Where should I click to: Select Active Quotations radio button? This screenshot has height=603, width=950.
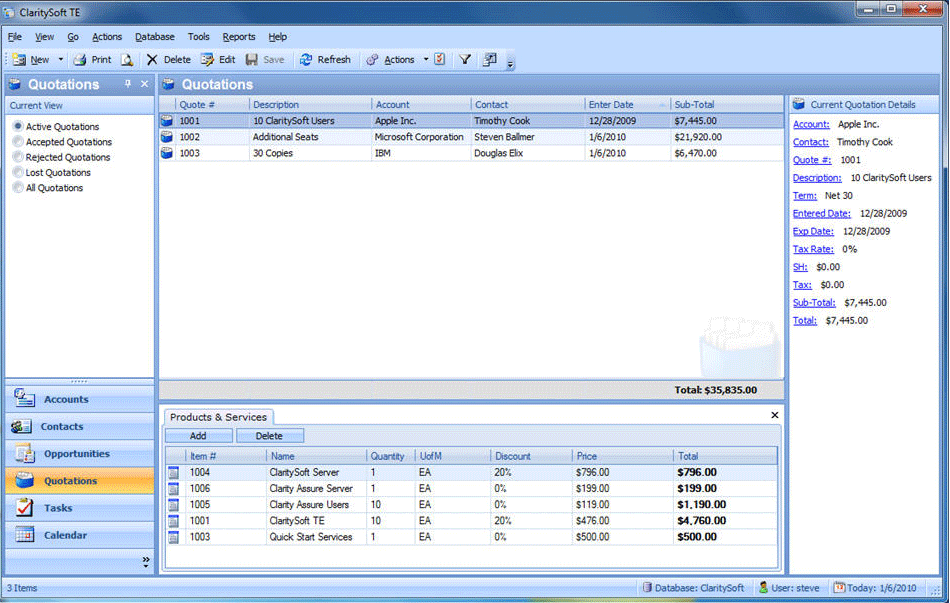point(18,126)
